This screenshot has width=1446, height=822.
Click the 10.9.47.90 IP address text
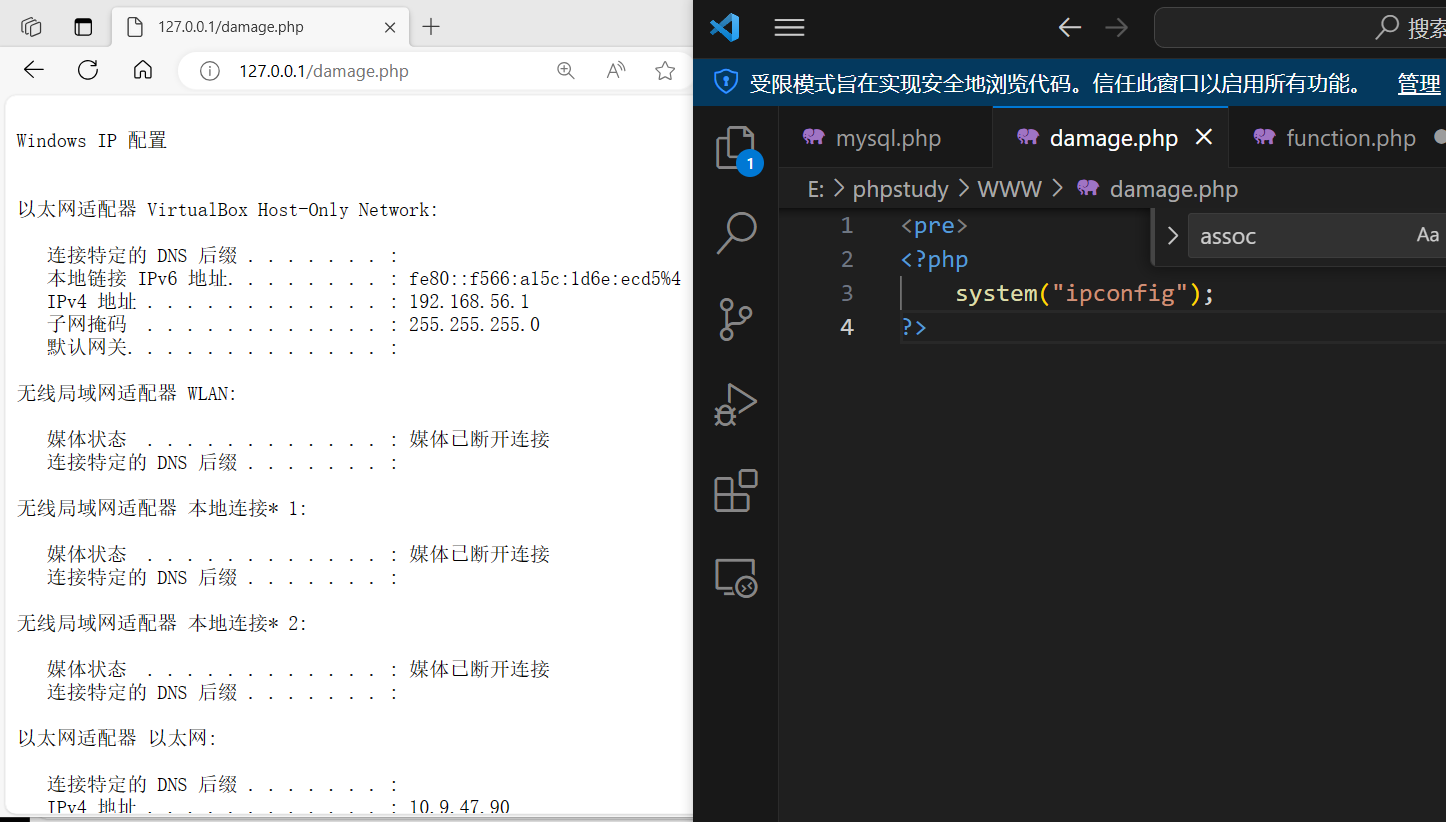[x=459, y=806]
